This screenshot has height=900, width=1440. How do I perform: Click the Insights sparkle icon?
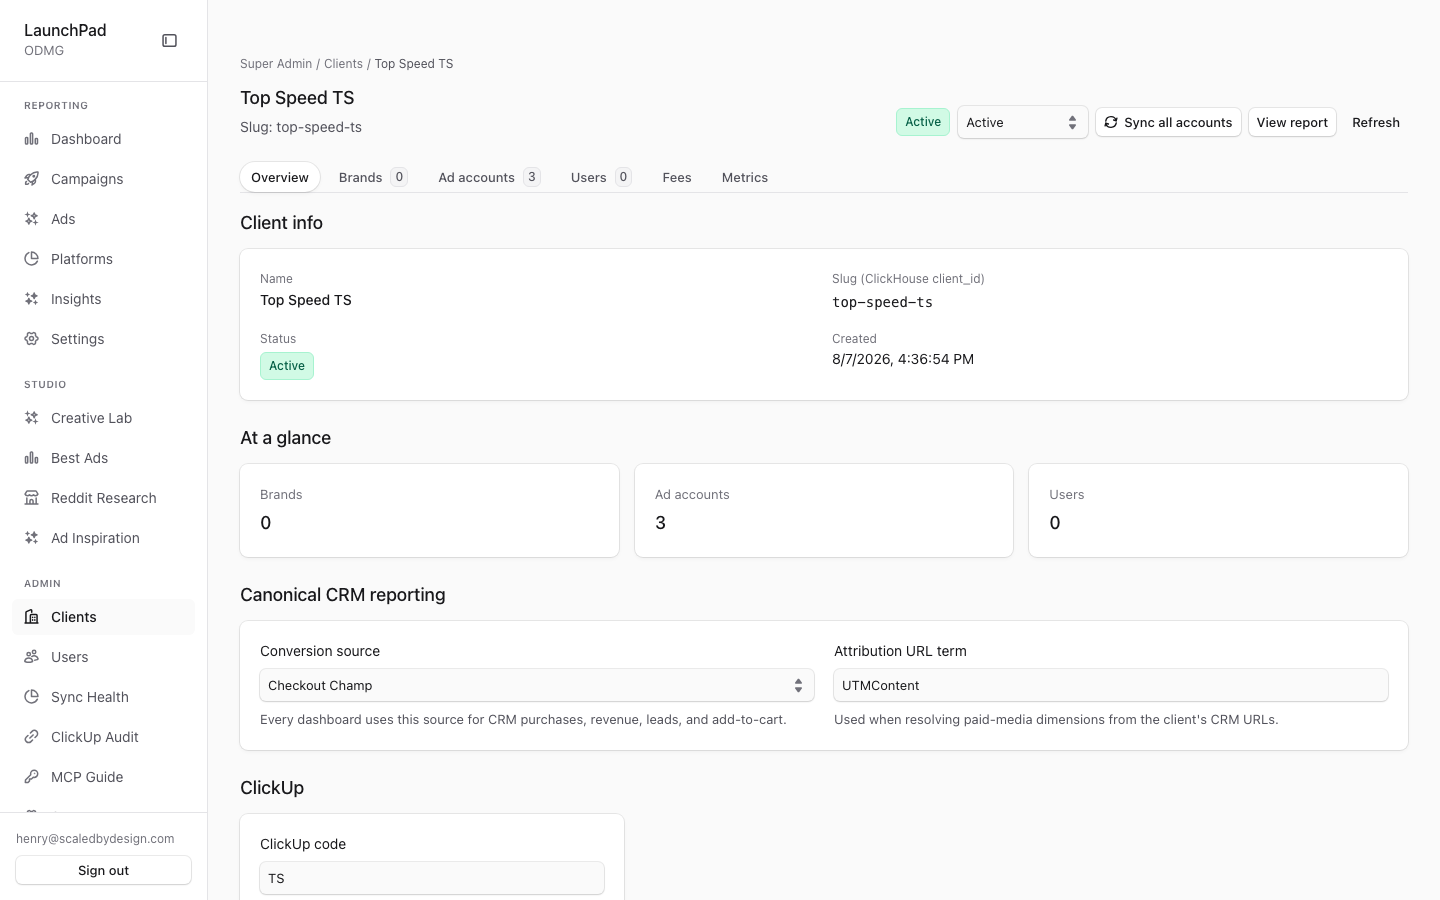click(32, 299)
